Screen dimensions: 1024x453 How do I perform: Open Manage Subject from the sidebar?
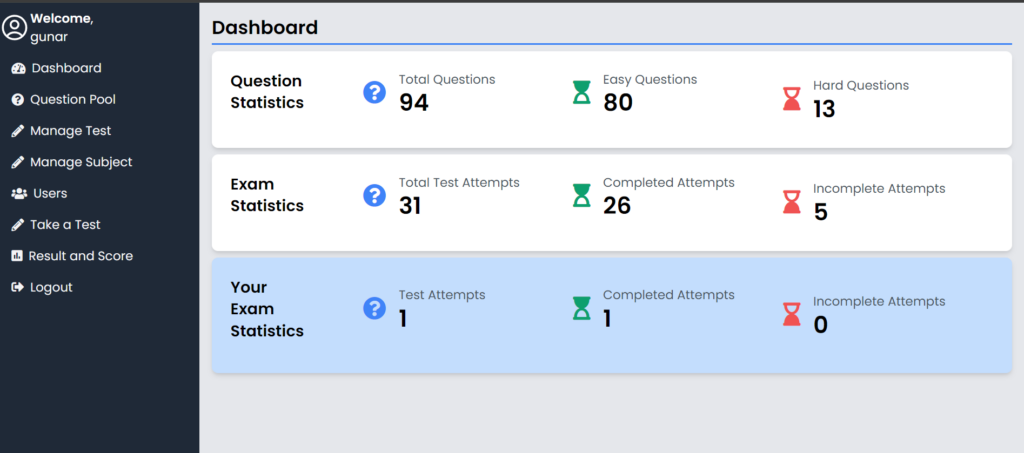[81, 162]
